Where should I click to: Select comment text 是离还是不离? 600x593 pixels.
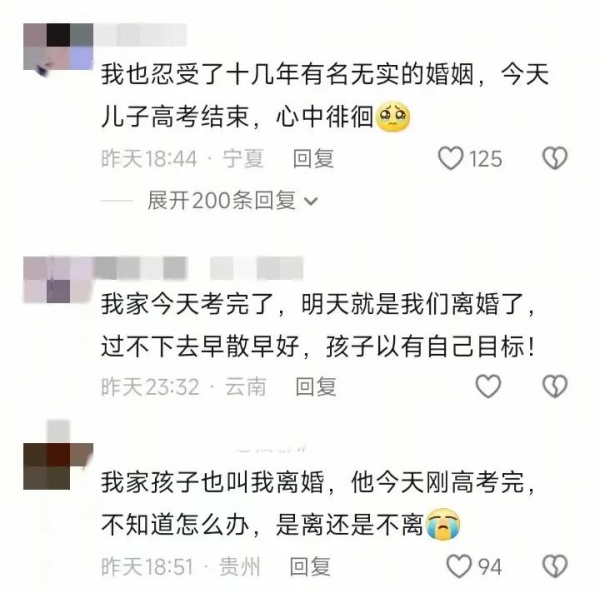point(349,524)
